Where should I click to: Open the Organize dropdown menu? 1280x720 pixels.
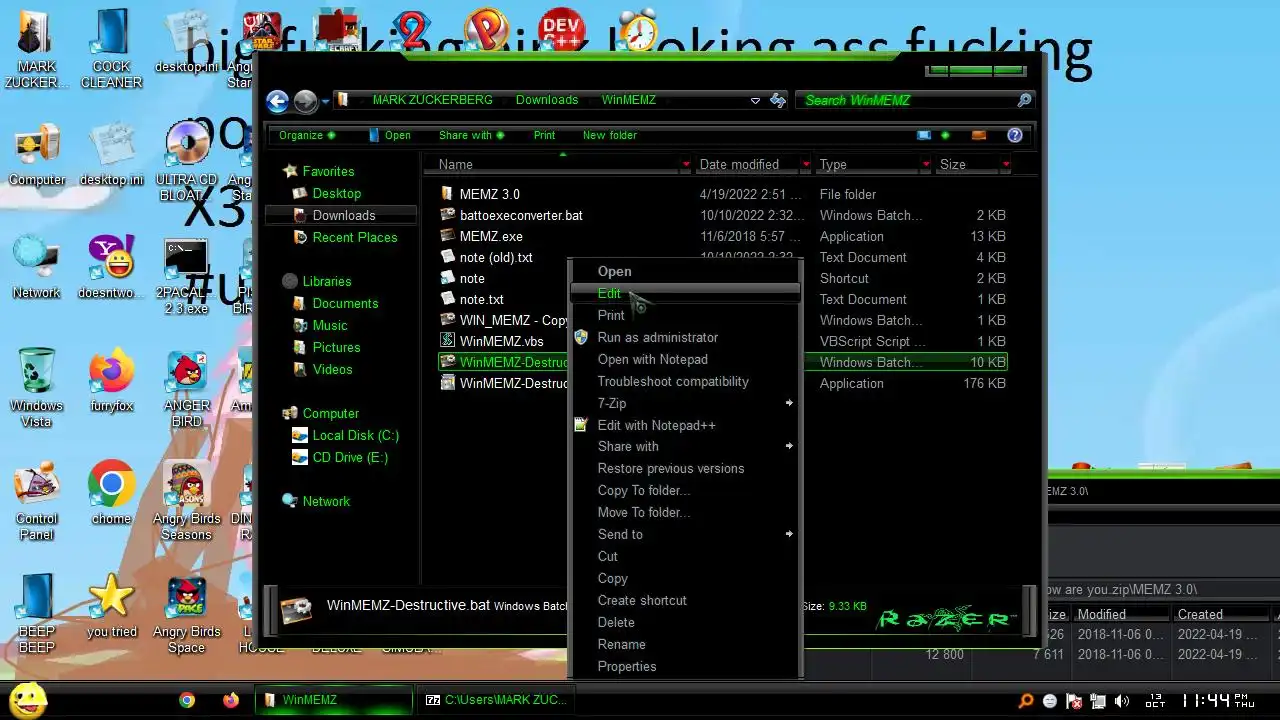307,135
